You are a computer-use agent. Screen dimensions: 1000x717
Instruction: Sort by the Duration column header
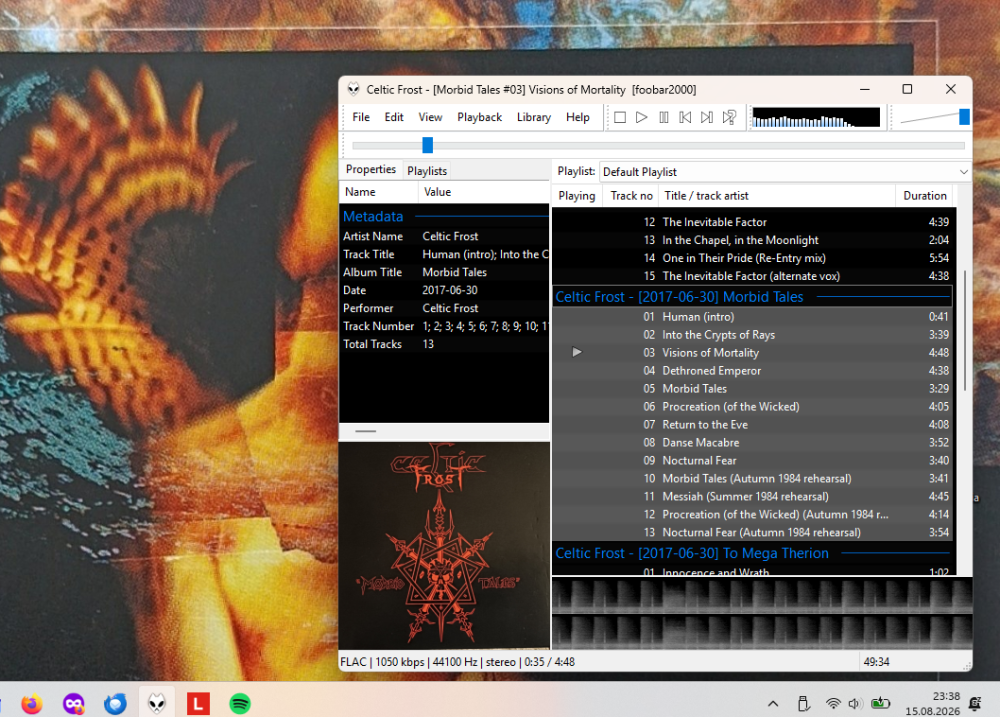(925, 196)
